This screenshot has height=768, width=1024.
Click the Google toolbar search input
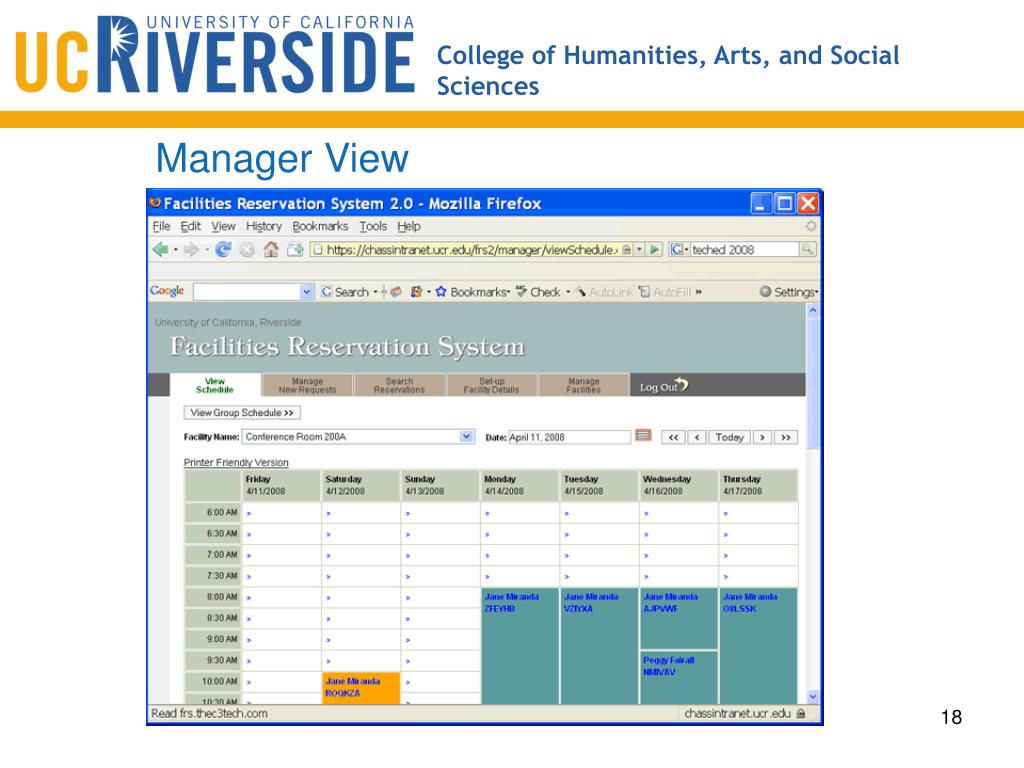point(247,292)
